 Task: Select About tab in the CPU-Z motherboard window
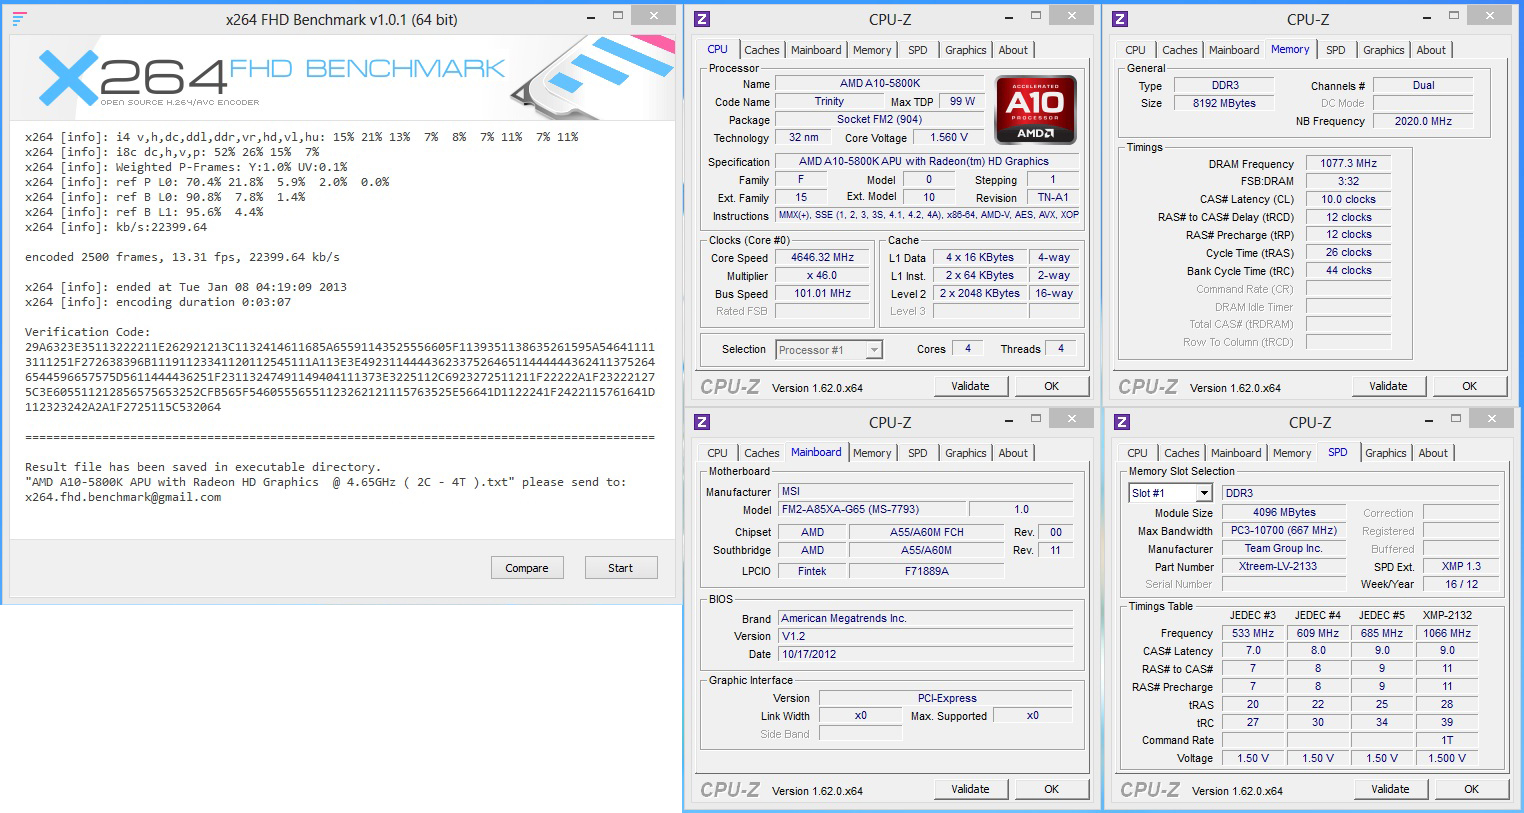pos(1013,453)
